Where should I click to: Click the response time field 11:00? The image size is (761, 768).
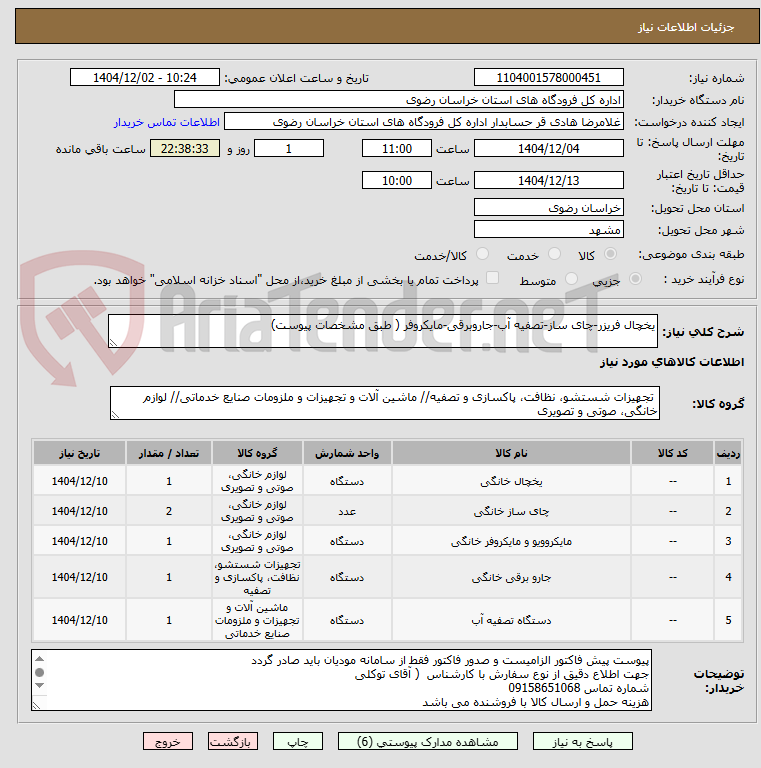(x=397, y=148)
